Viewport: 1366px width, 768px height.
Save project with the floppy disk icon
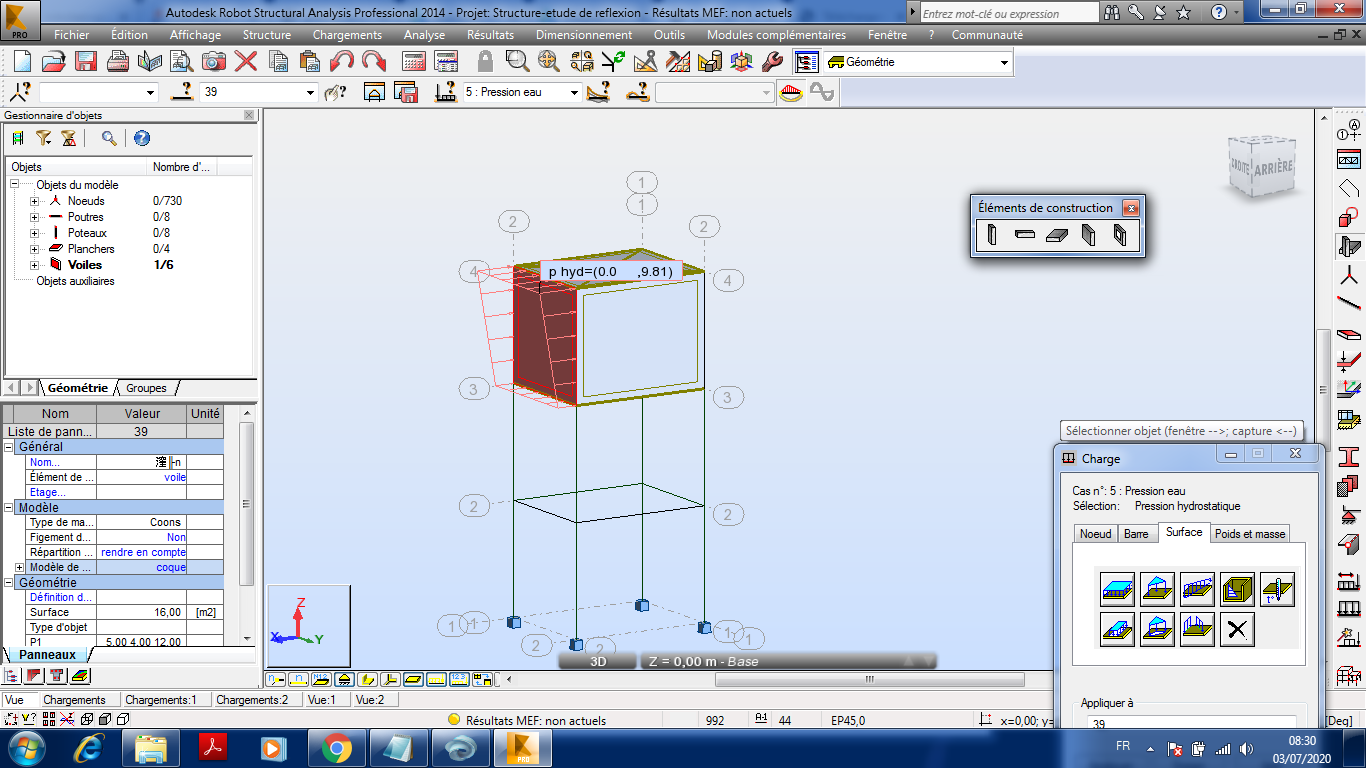click(86, 61)
